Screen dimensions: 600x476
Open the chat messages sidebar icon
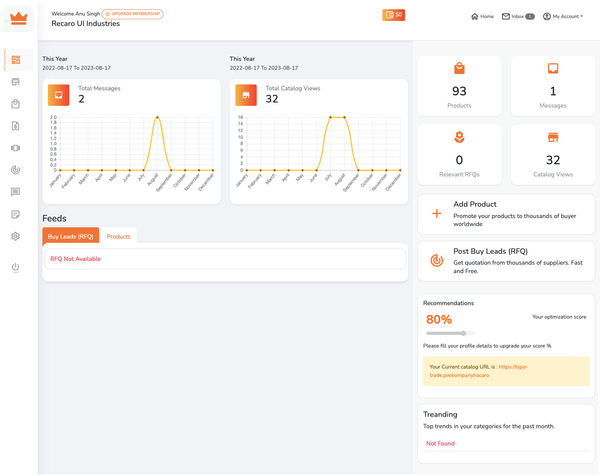(x=16, y=192)
